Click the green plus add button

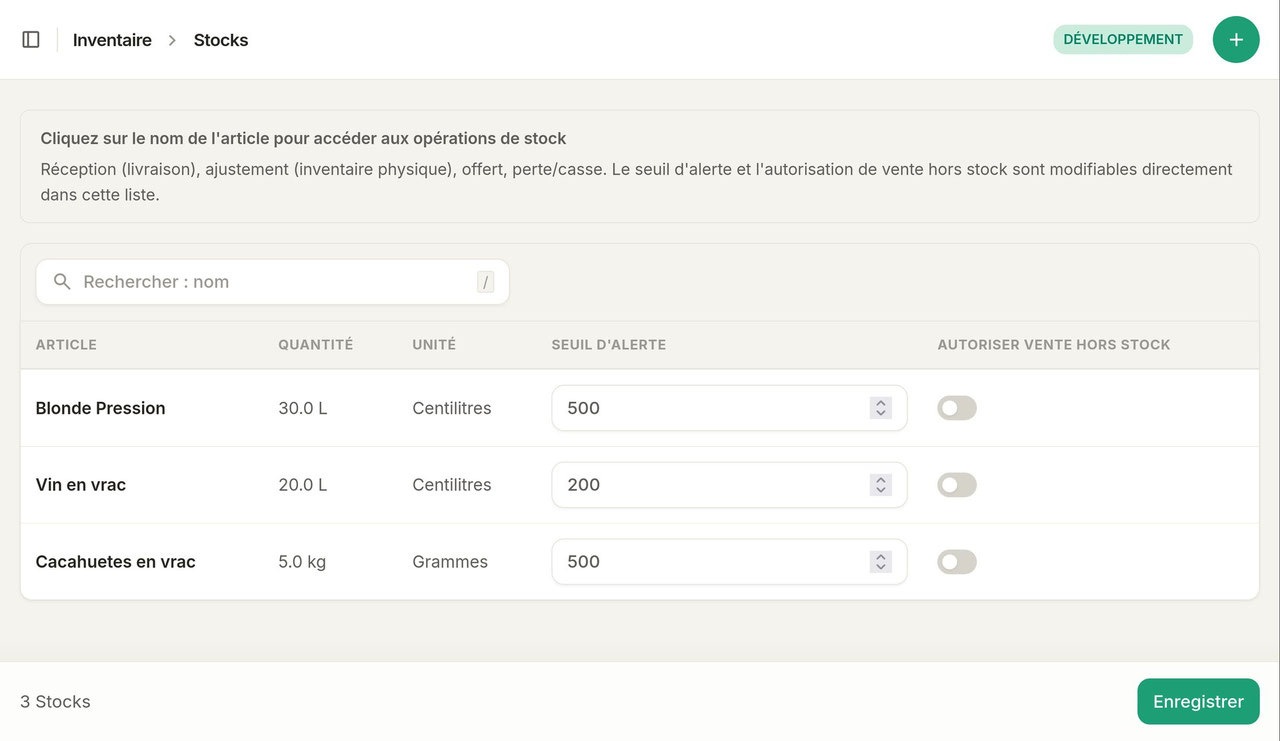point(1236,40)
